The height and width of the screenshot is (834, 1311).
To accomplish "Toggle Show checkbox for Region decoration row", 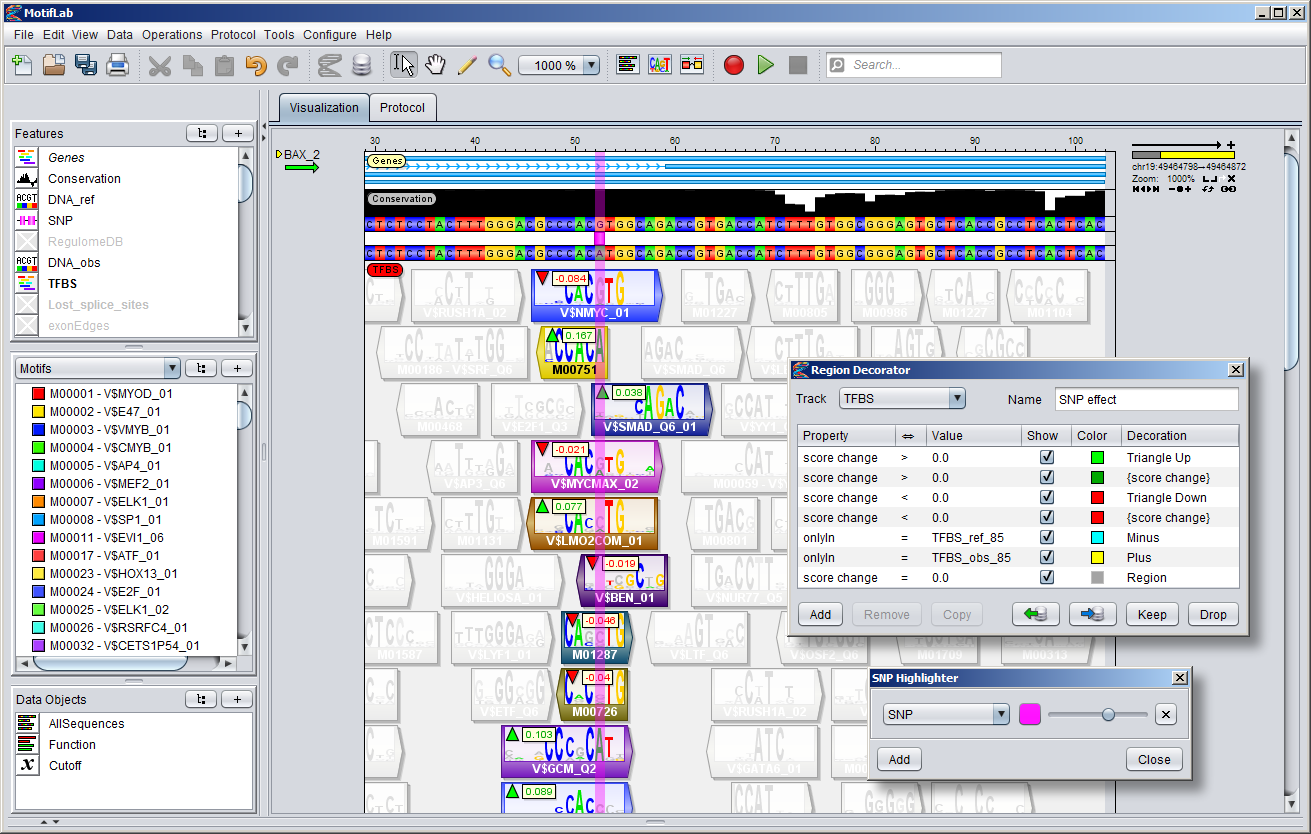I will point(1046,577).
